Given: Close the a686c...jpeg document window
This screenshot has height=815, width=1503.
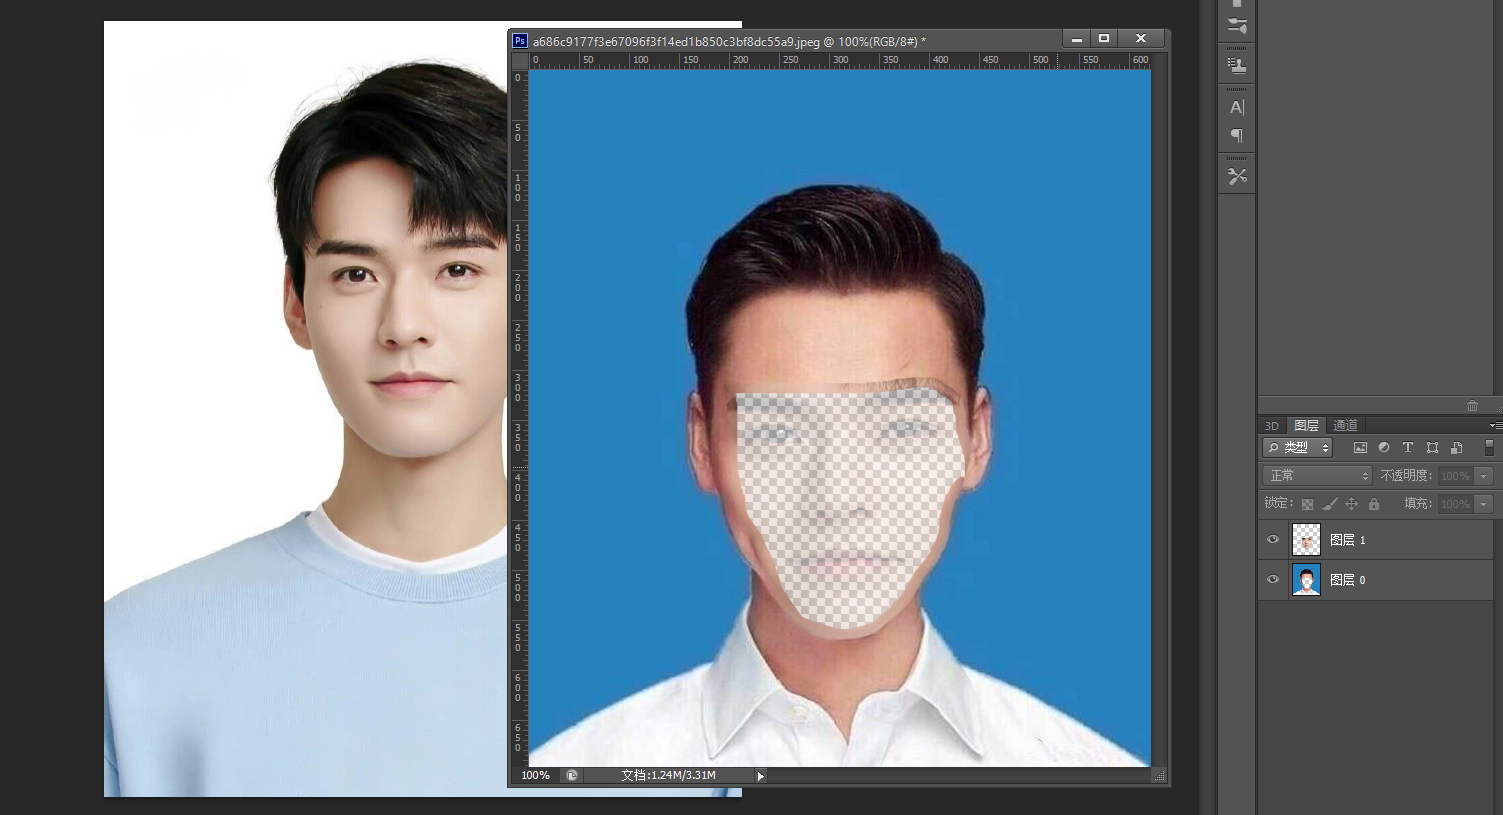Looking at the screenshot, I should tap(1141, 39).
